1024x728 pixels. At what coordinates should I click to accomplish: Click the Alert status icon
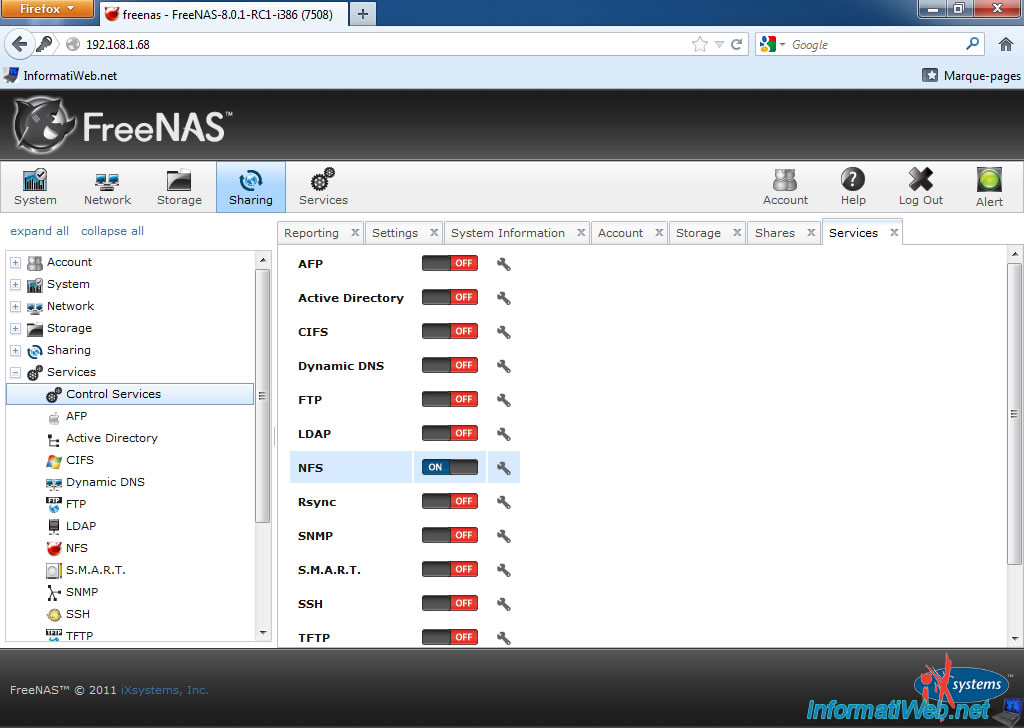pos(988,186)
